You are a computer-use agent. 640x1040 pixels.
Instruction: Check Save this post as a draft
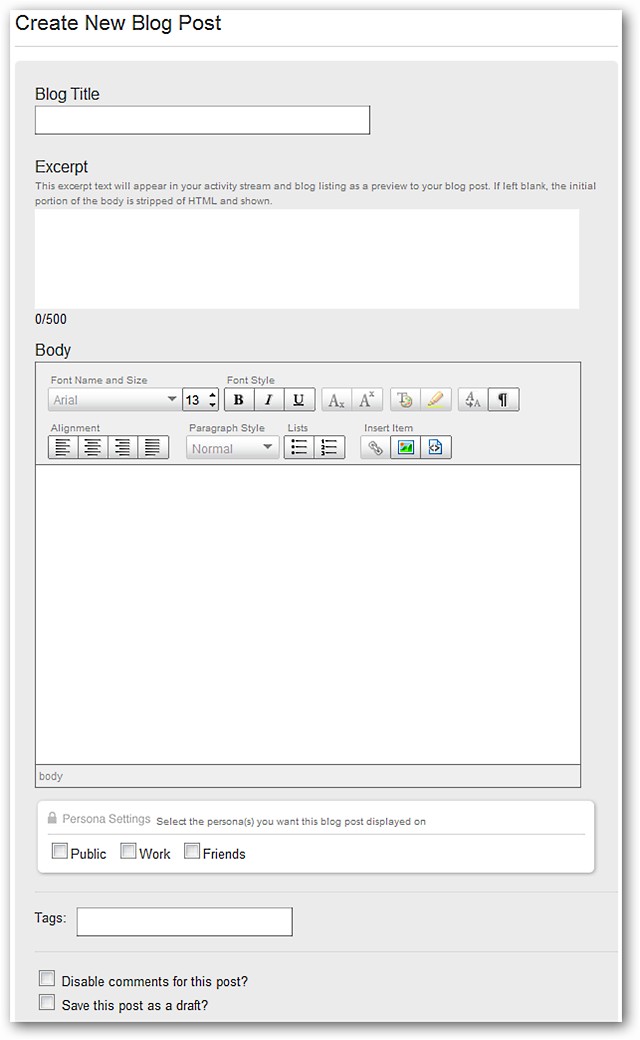pyautogui.click(x=47, y=1002)
